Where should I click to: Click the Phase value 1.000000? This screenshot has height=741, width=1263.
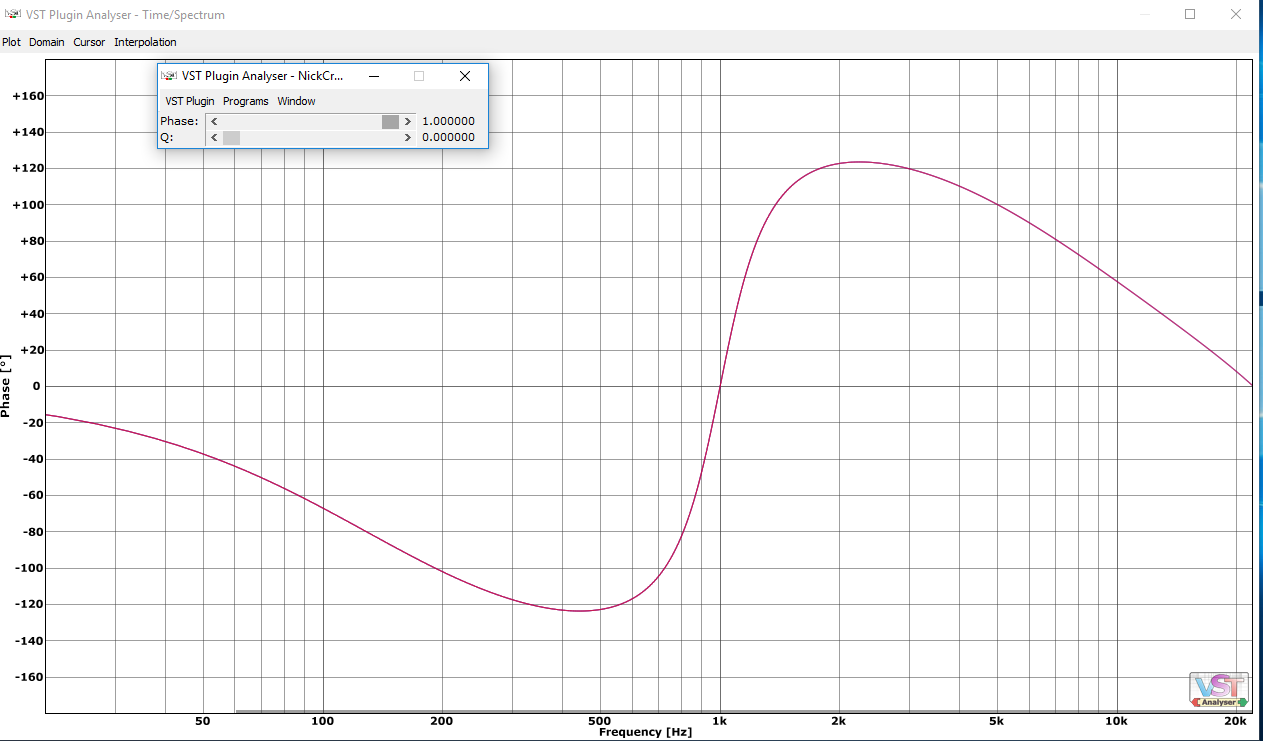pyautogui.click(x=448, y=121)
